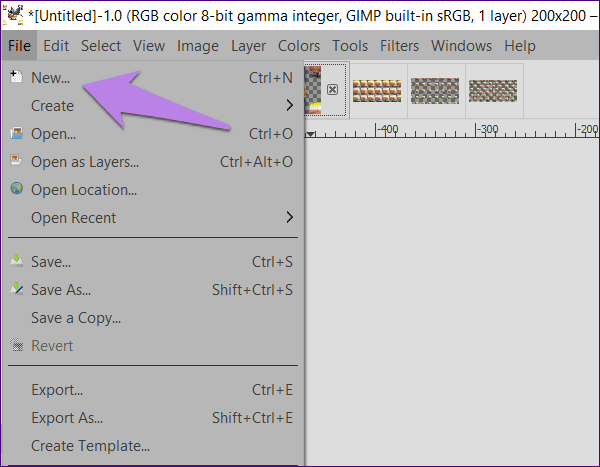Viewport: 600px width, 467px height.
Task: Click the folder icon beside Open...
Action: pos(16,133)
